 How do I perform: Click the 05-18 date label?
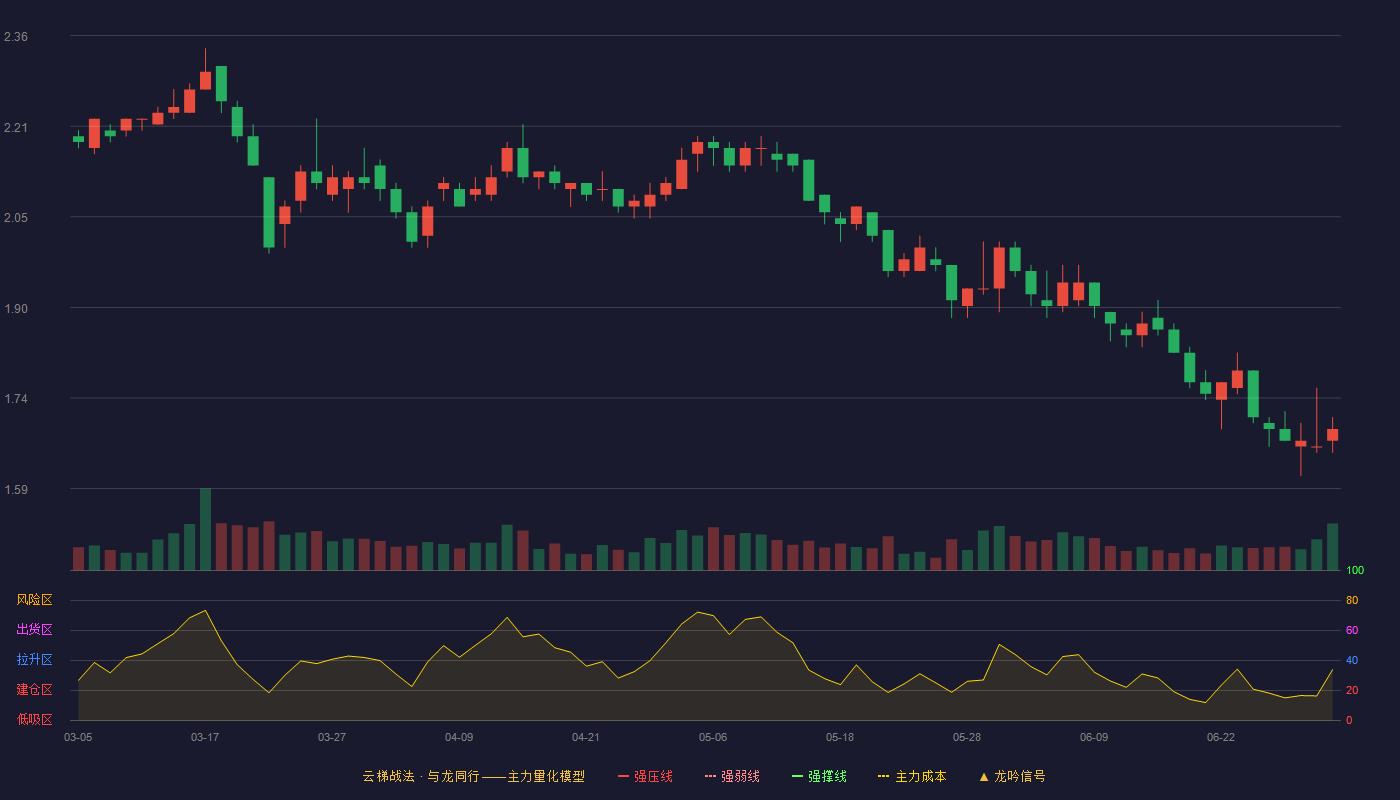840,737
